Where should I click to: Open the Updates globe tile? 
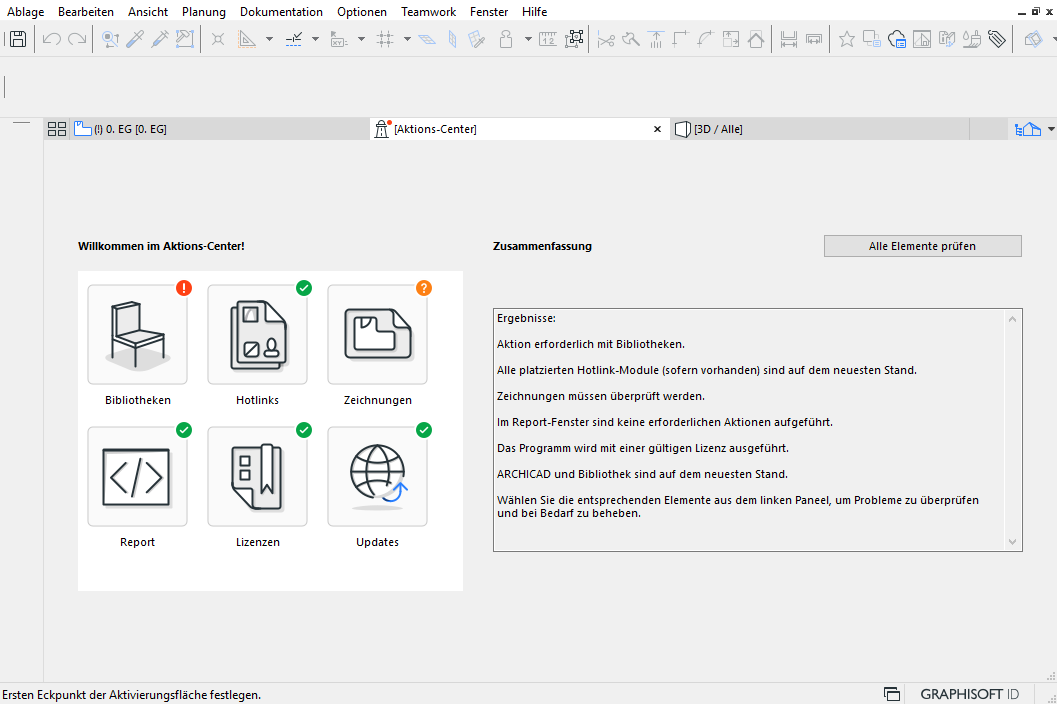click(378, 477)
